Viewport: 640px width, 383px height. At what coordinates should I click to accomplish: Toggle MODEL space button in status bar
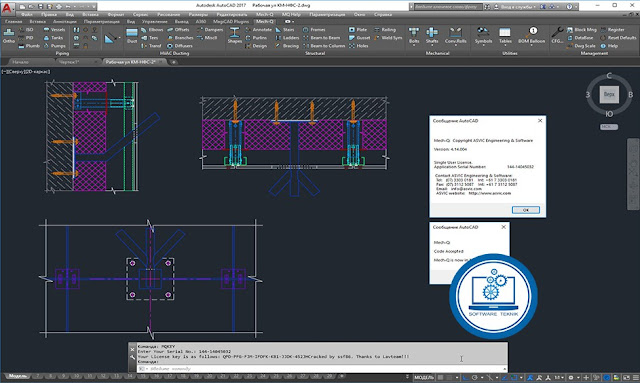[424, 377]
